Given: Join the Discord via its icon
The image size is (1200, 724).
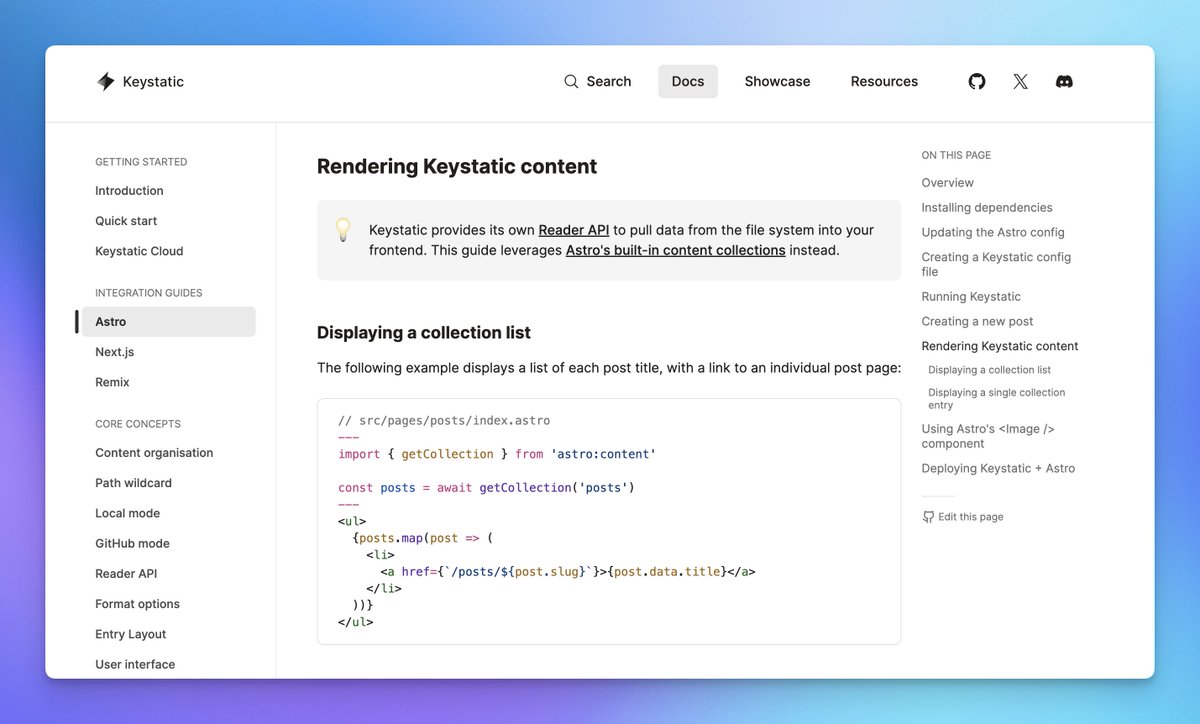Looking at the screenshot, I should coord(1064,81).
